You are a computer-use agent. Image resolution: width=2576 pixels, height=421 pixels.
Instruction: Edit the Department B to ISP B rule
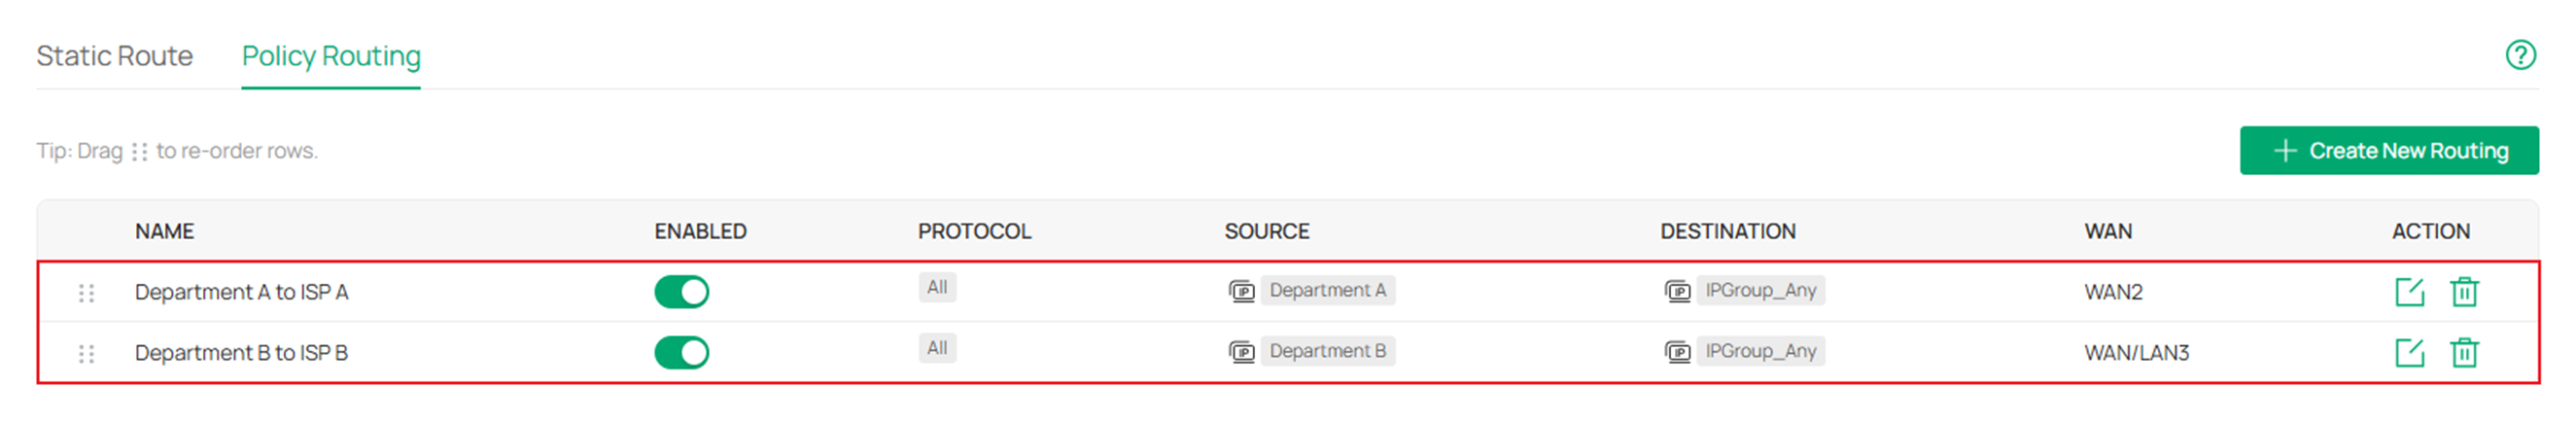tap(2408, 353)
